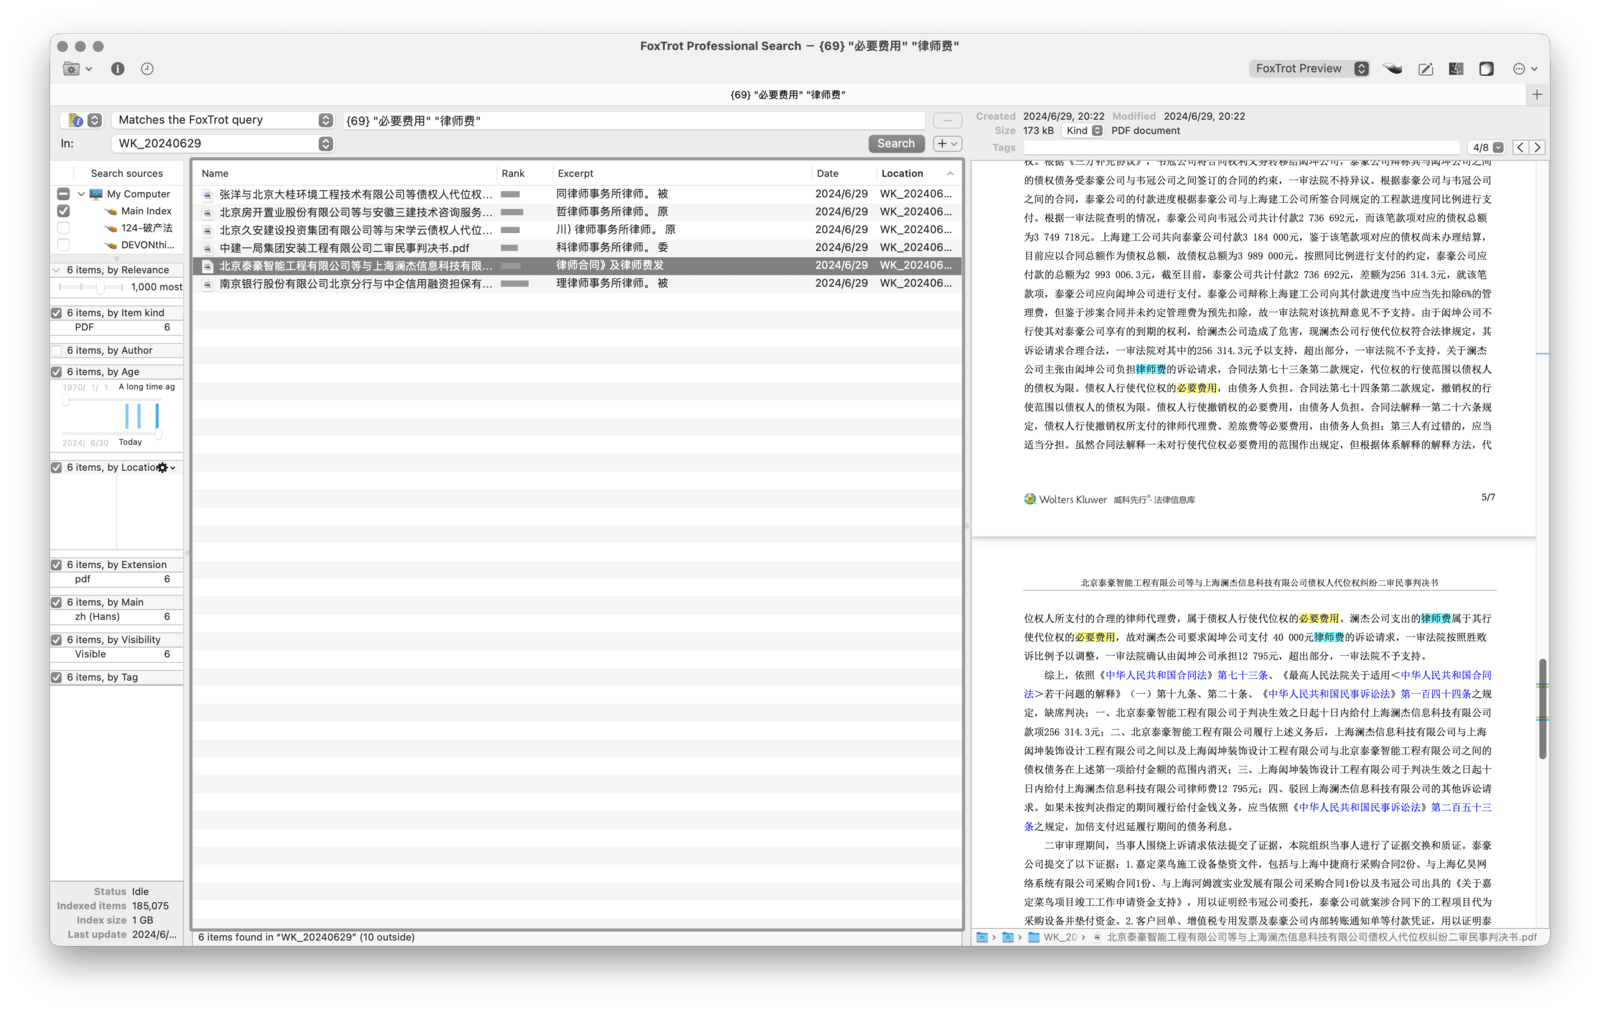Image resolution: width=1600 pixels, height=1012 pixels.
Task: Open the 第二百五十三 link in preview
Action: 1461,807
